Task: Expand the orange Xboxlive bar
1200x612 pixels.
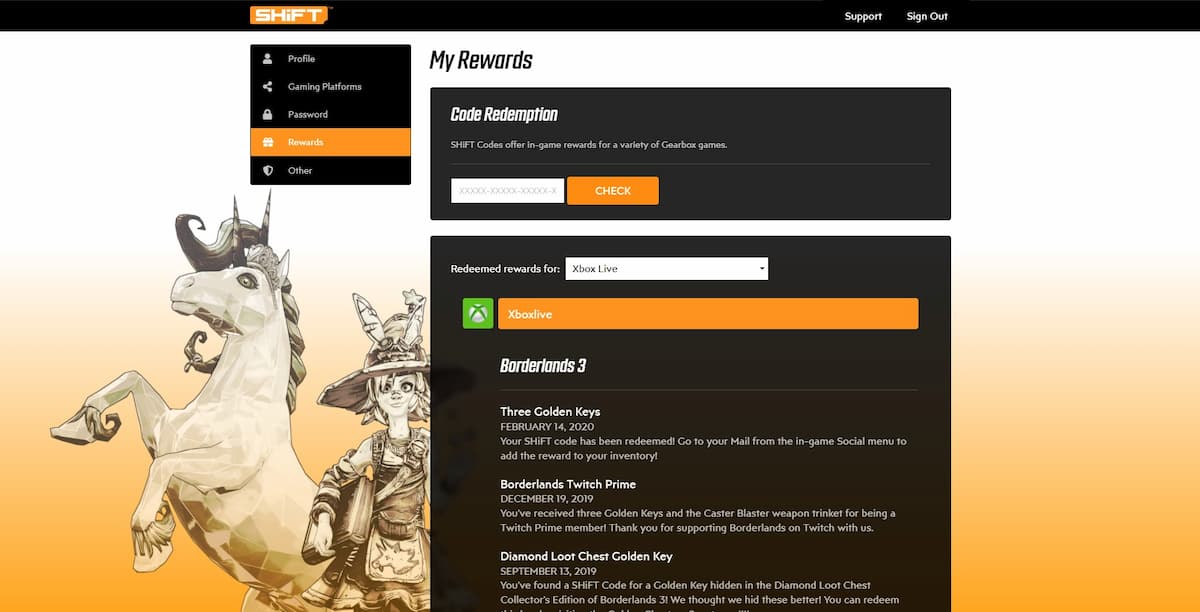Action: pos(707,314)
